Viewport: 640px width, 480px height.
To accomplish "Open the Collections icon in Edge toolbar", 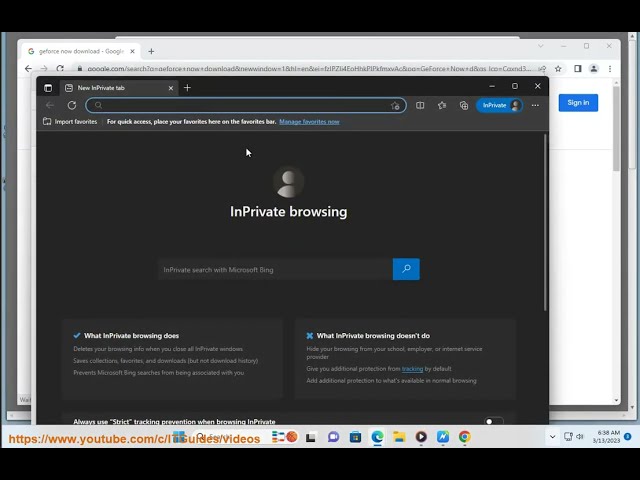I will [464, 105].
